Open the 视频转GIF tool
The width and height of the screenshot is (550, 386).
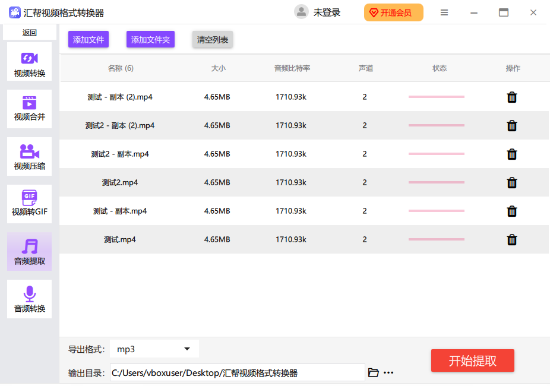[29, 204]
